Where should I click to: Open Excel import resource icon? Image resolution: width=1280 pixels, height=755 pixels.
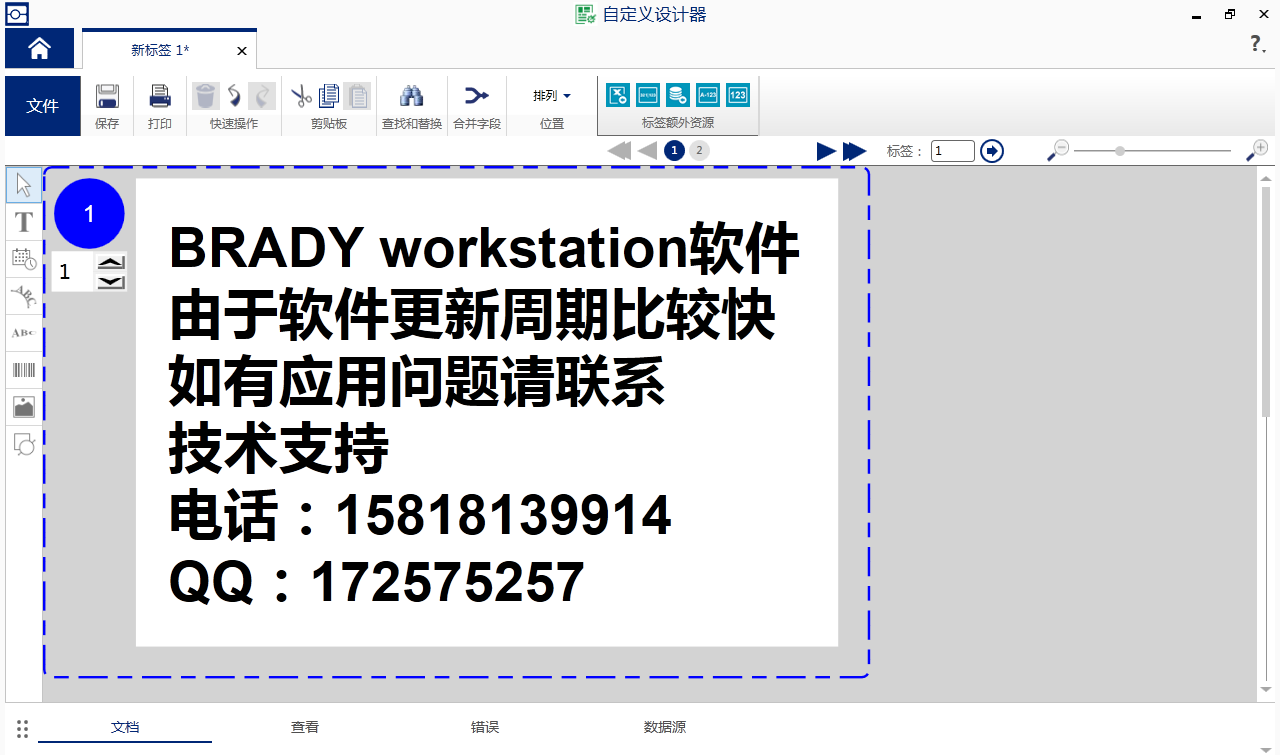click(x=618, y=95)
